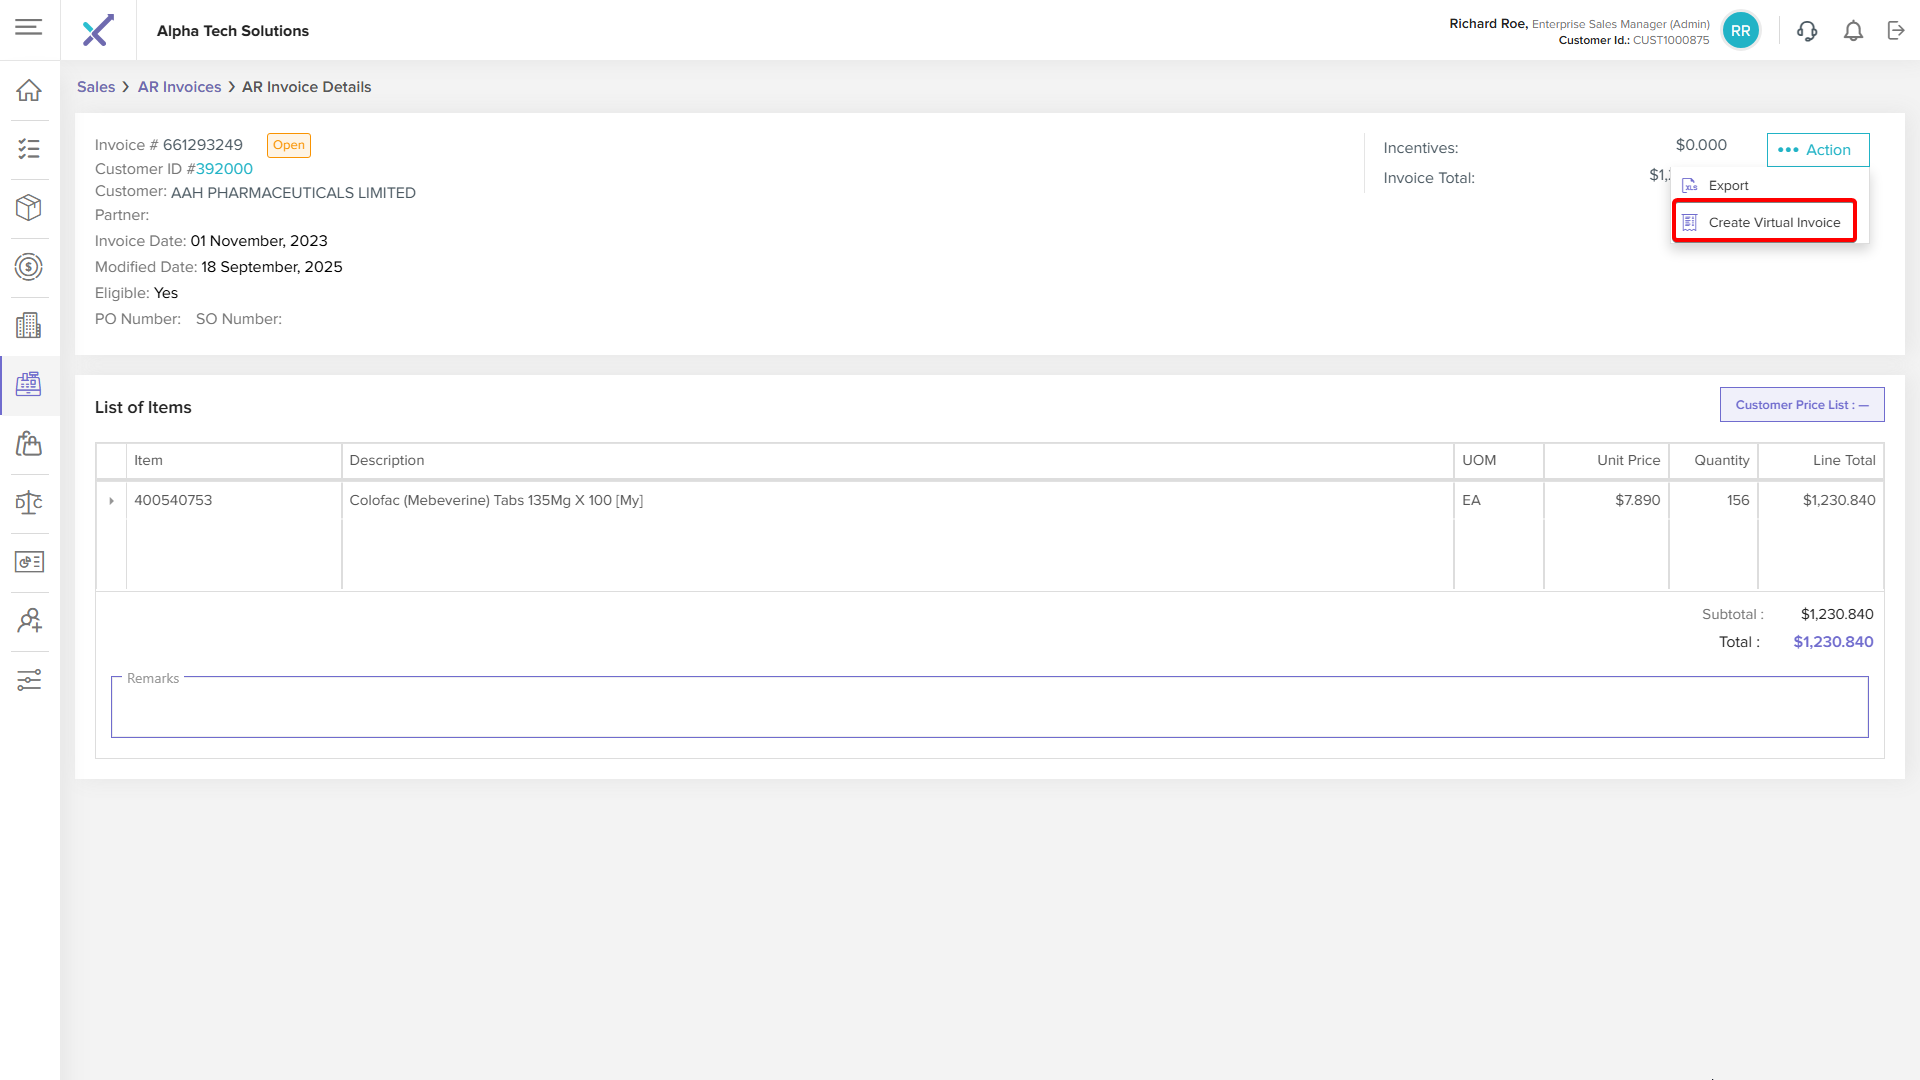Viewport: 1920px width, 1080px height.
Task: Click the logout icon
Action: click(x=1896, y=31)
